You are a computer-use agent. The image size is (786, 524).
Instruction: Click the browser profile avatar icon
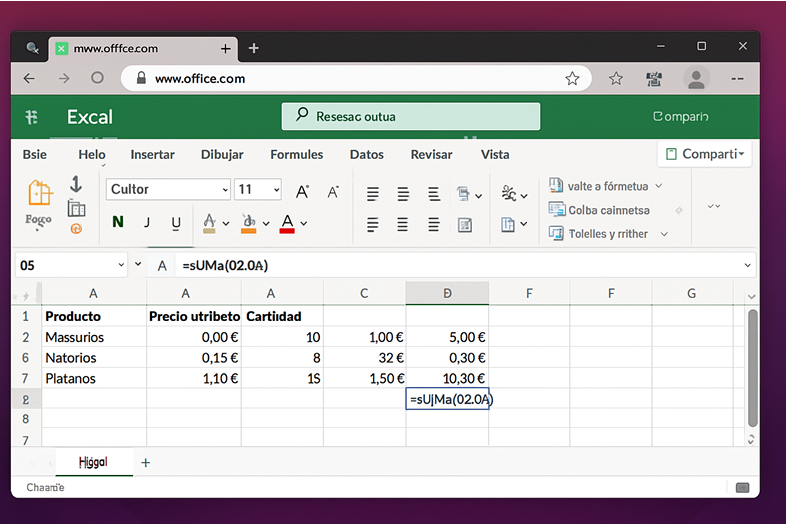696,79
